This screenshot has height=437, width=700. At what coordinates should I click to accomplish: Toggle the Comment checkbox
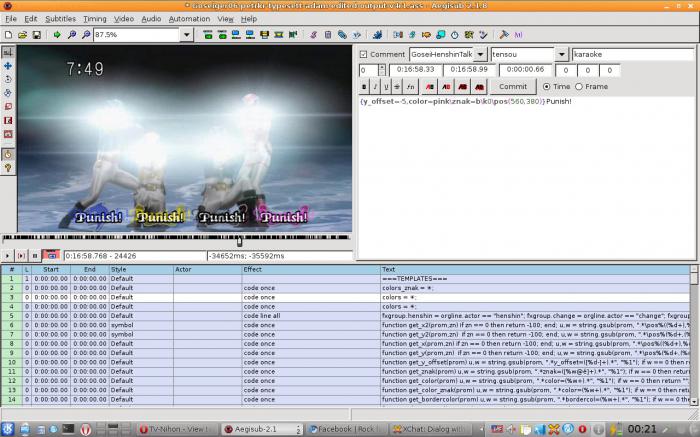pyautogui.click(x=363, y=54)
